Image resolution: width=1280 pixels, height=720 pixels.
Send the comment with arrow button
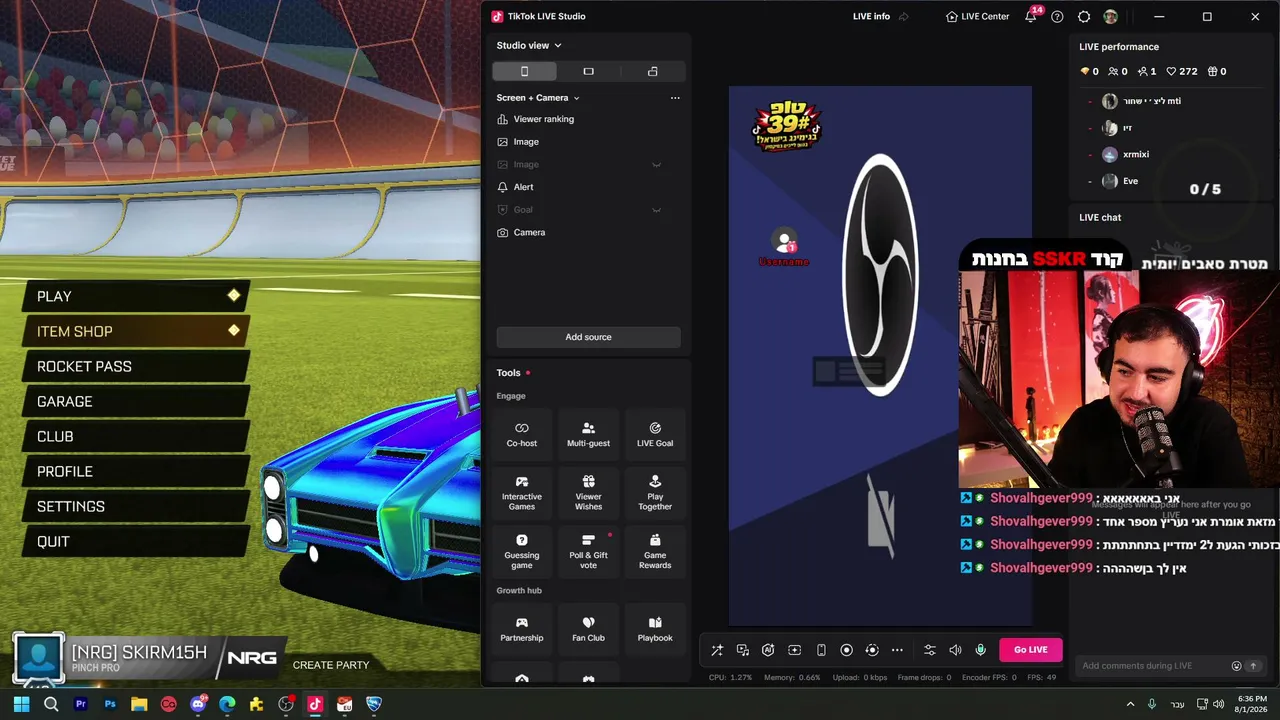coord(1253,666)
